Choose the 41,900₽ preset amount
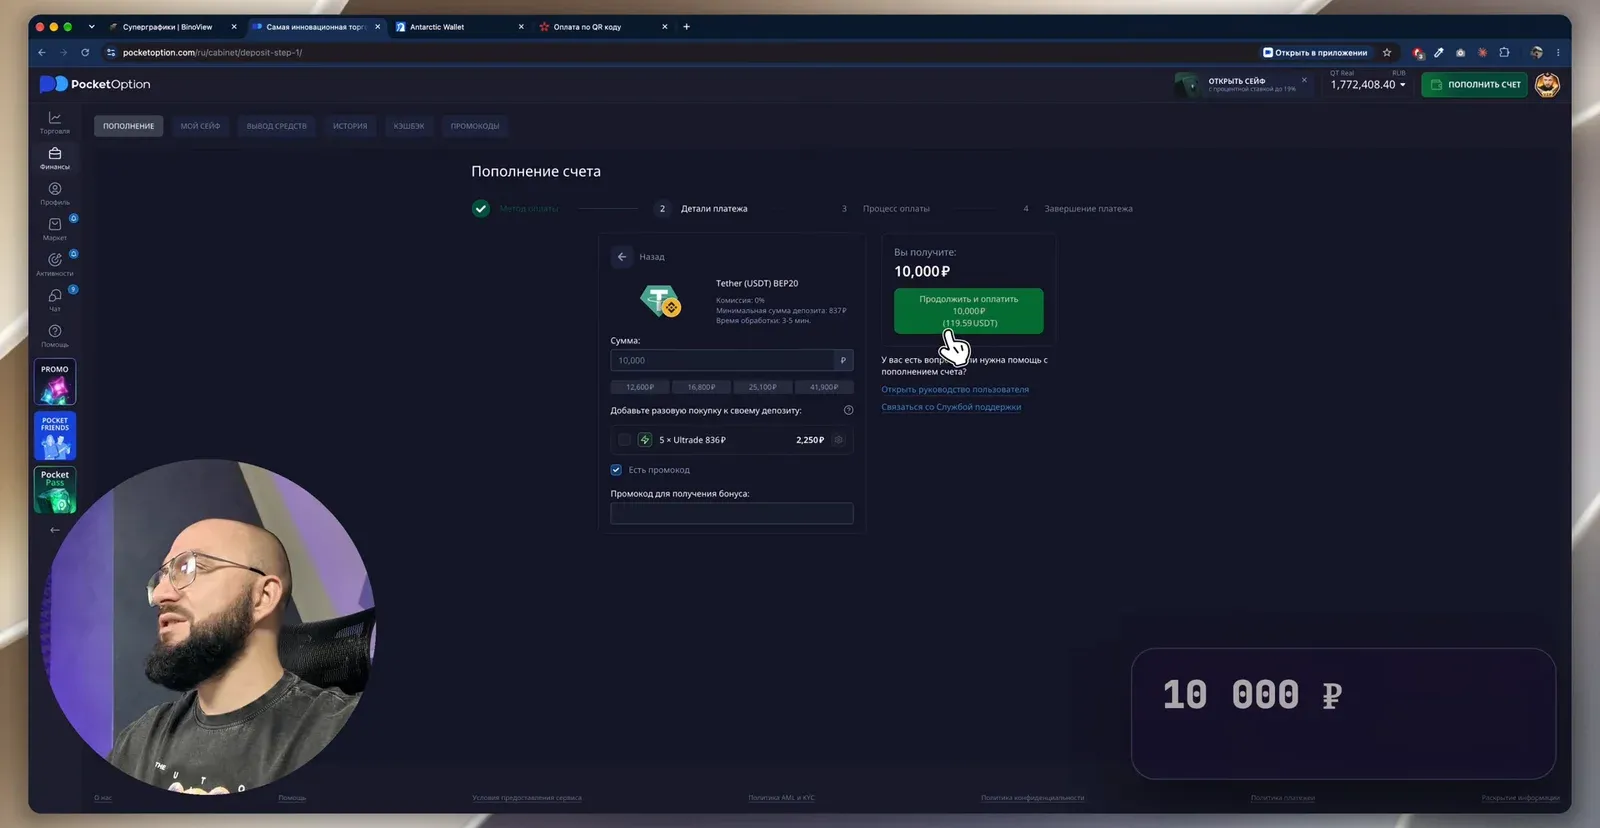The width and height of the screenshot is (1600, 828). click(x=824, y=387)
